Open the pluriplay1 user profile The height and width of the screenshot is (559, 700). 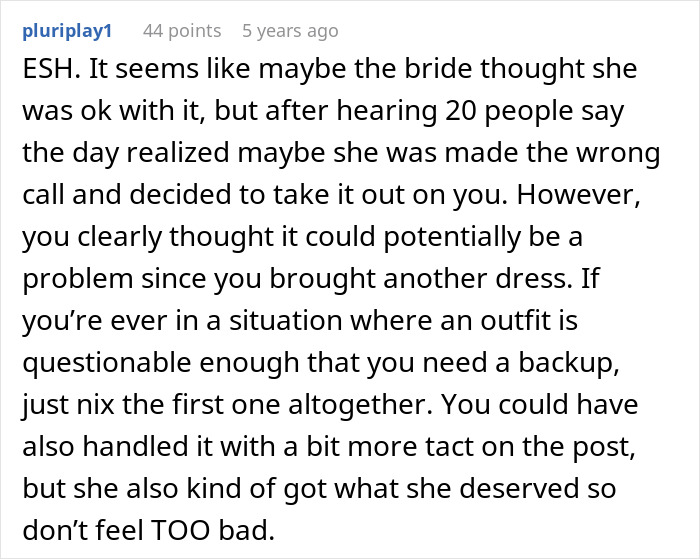coord(65,31)
